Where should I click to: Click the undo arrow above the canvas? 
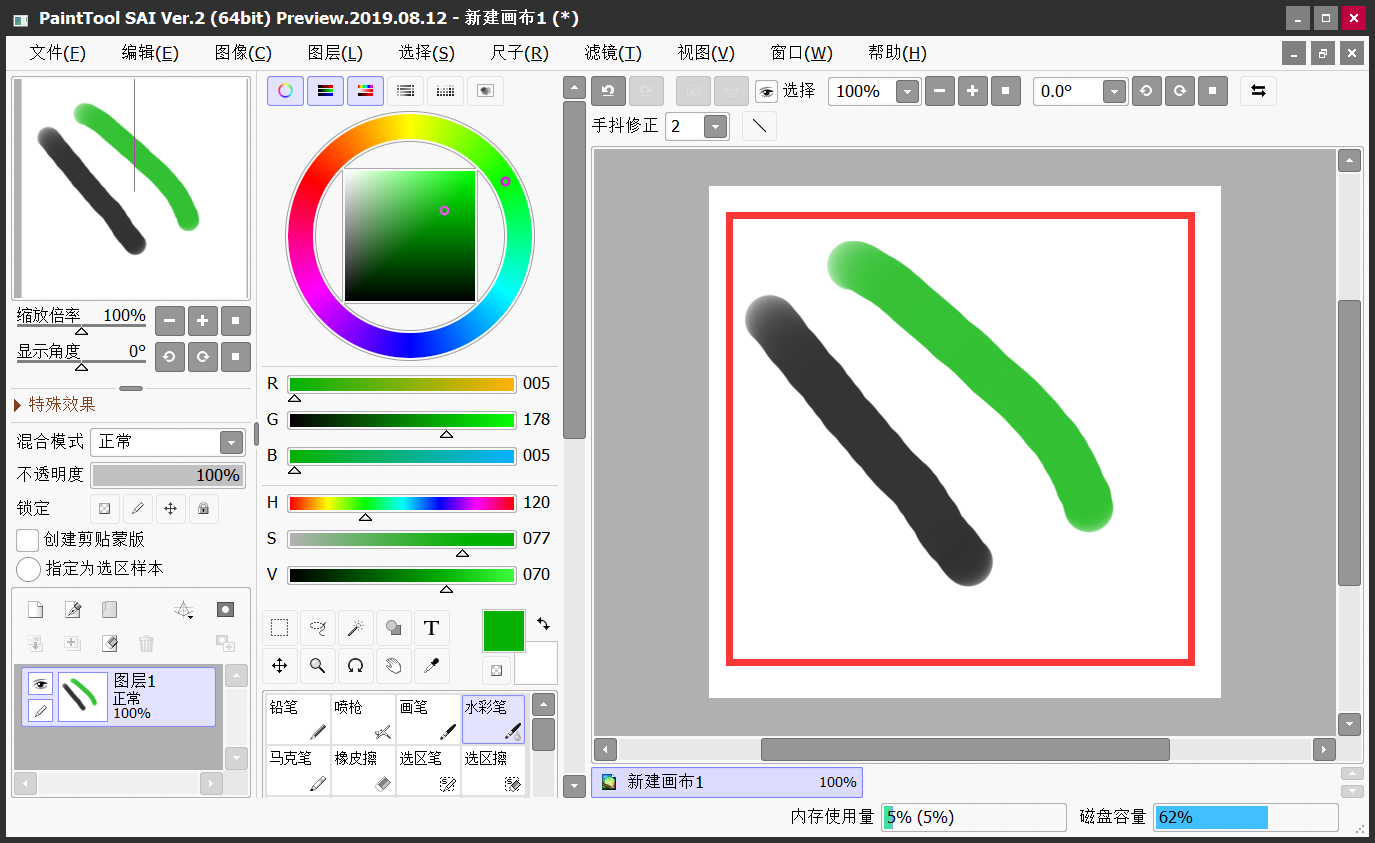coord(608,91)
